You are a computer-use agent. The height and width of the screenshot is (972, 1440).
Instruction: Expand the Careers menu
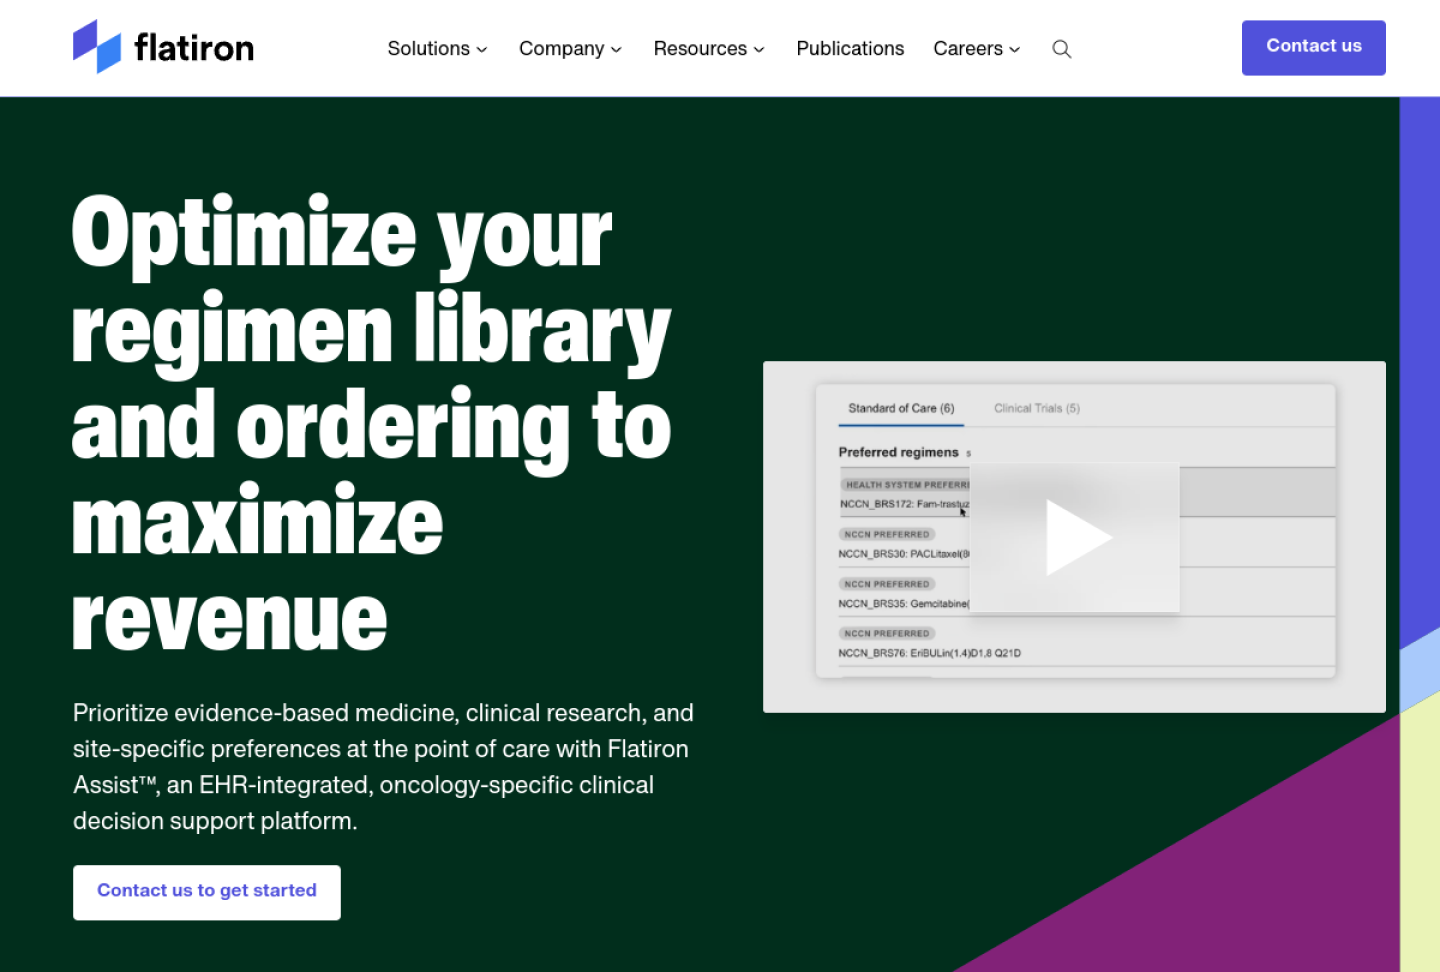click(977, 49)
